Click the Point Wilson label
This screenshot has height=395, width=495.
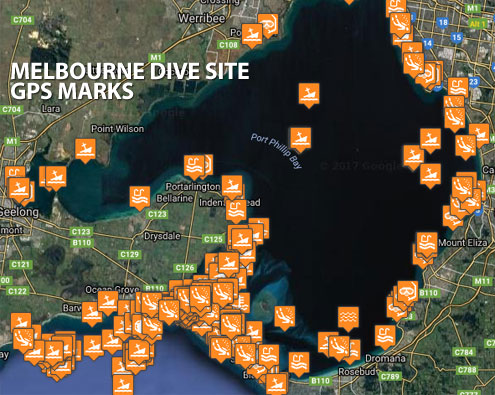pyautogui.click(x=118, y=129)
